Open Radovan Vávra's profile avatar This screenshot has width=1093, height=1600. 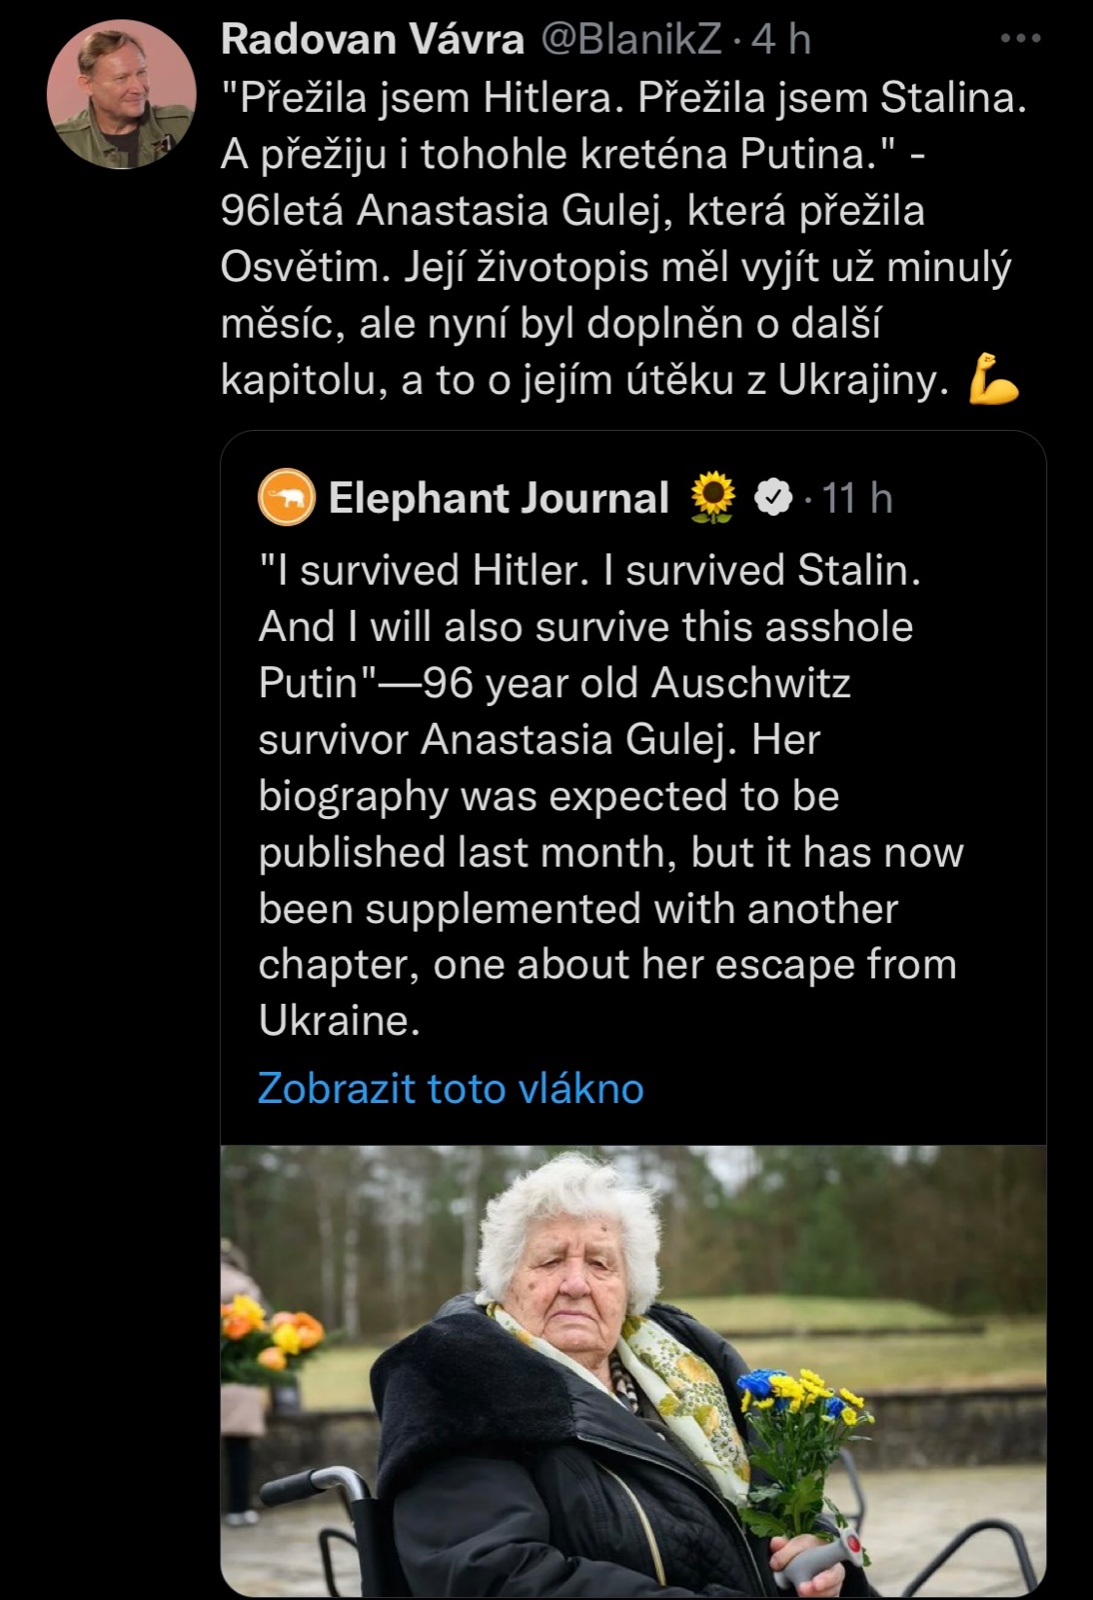coord(121,94)
